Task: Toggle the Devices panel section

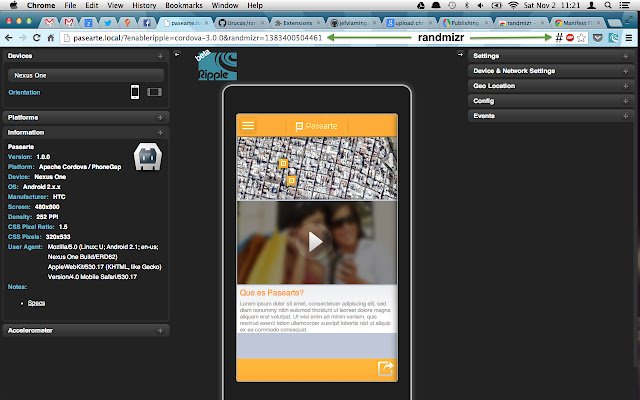Action: pyautogui.click(x=86, y=56)
